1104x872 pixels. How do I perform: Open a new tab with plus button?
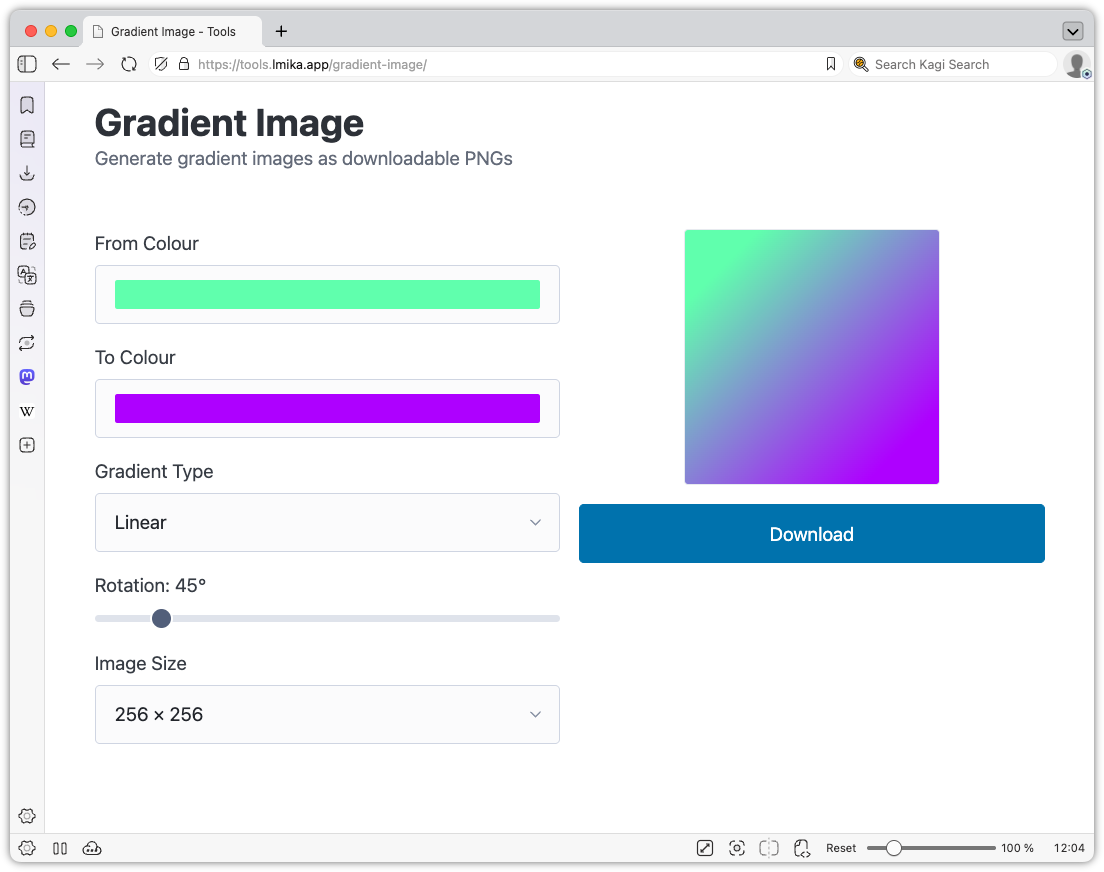(x=281, y=31)
